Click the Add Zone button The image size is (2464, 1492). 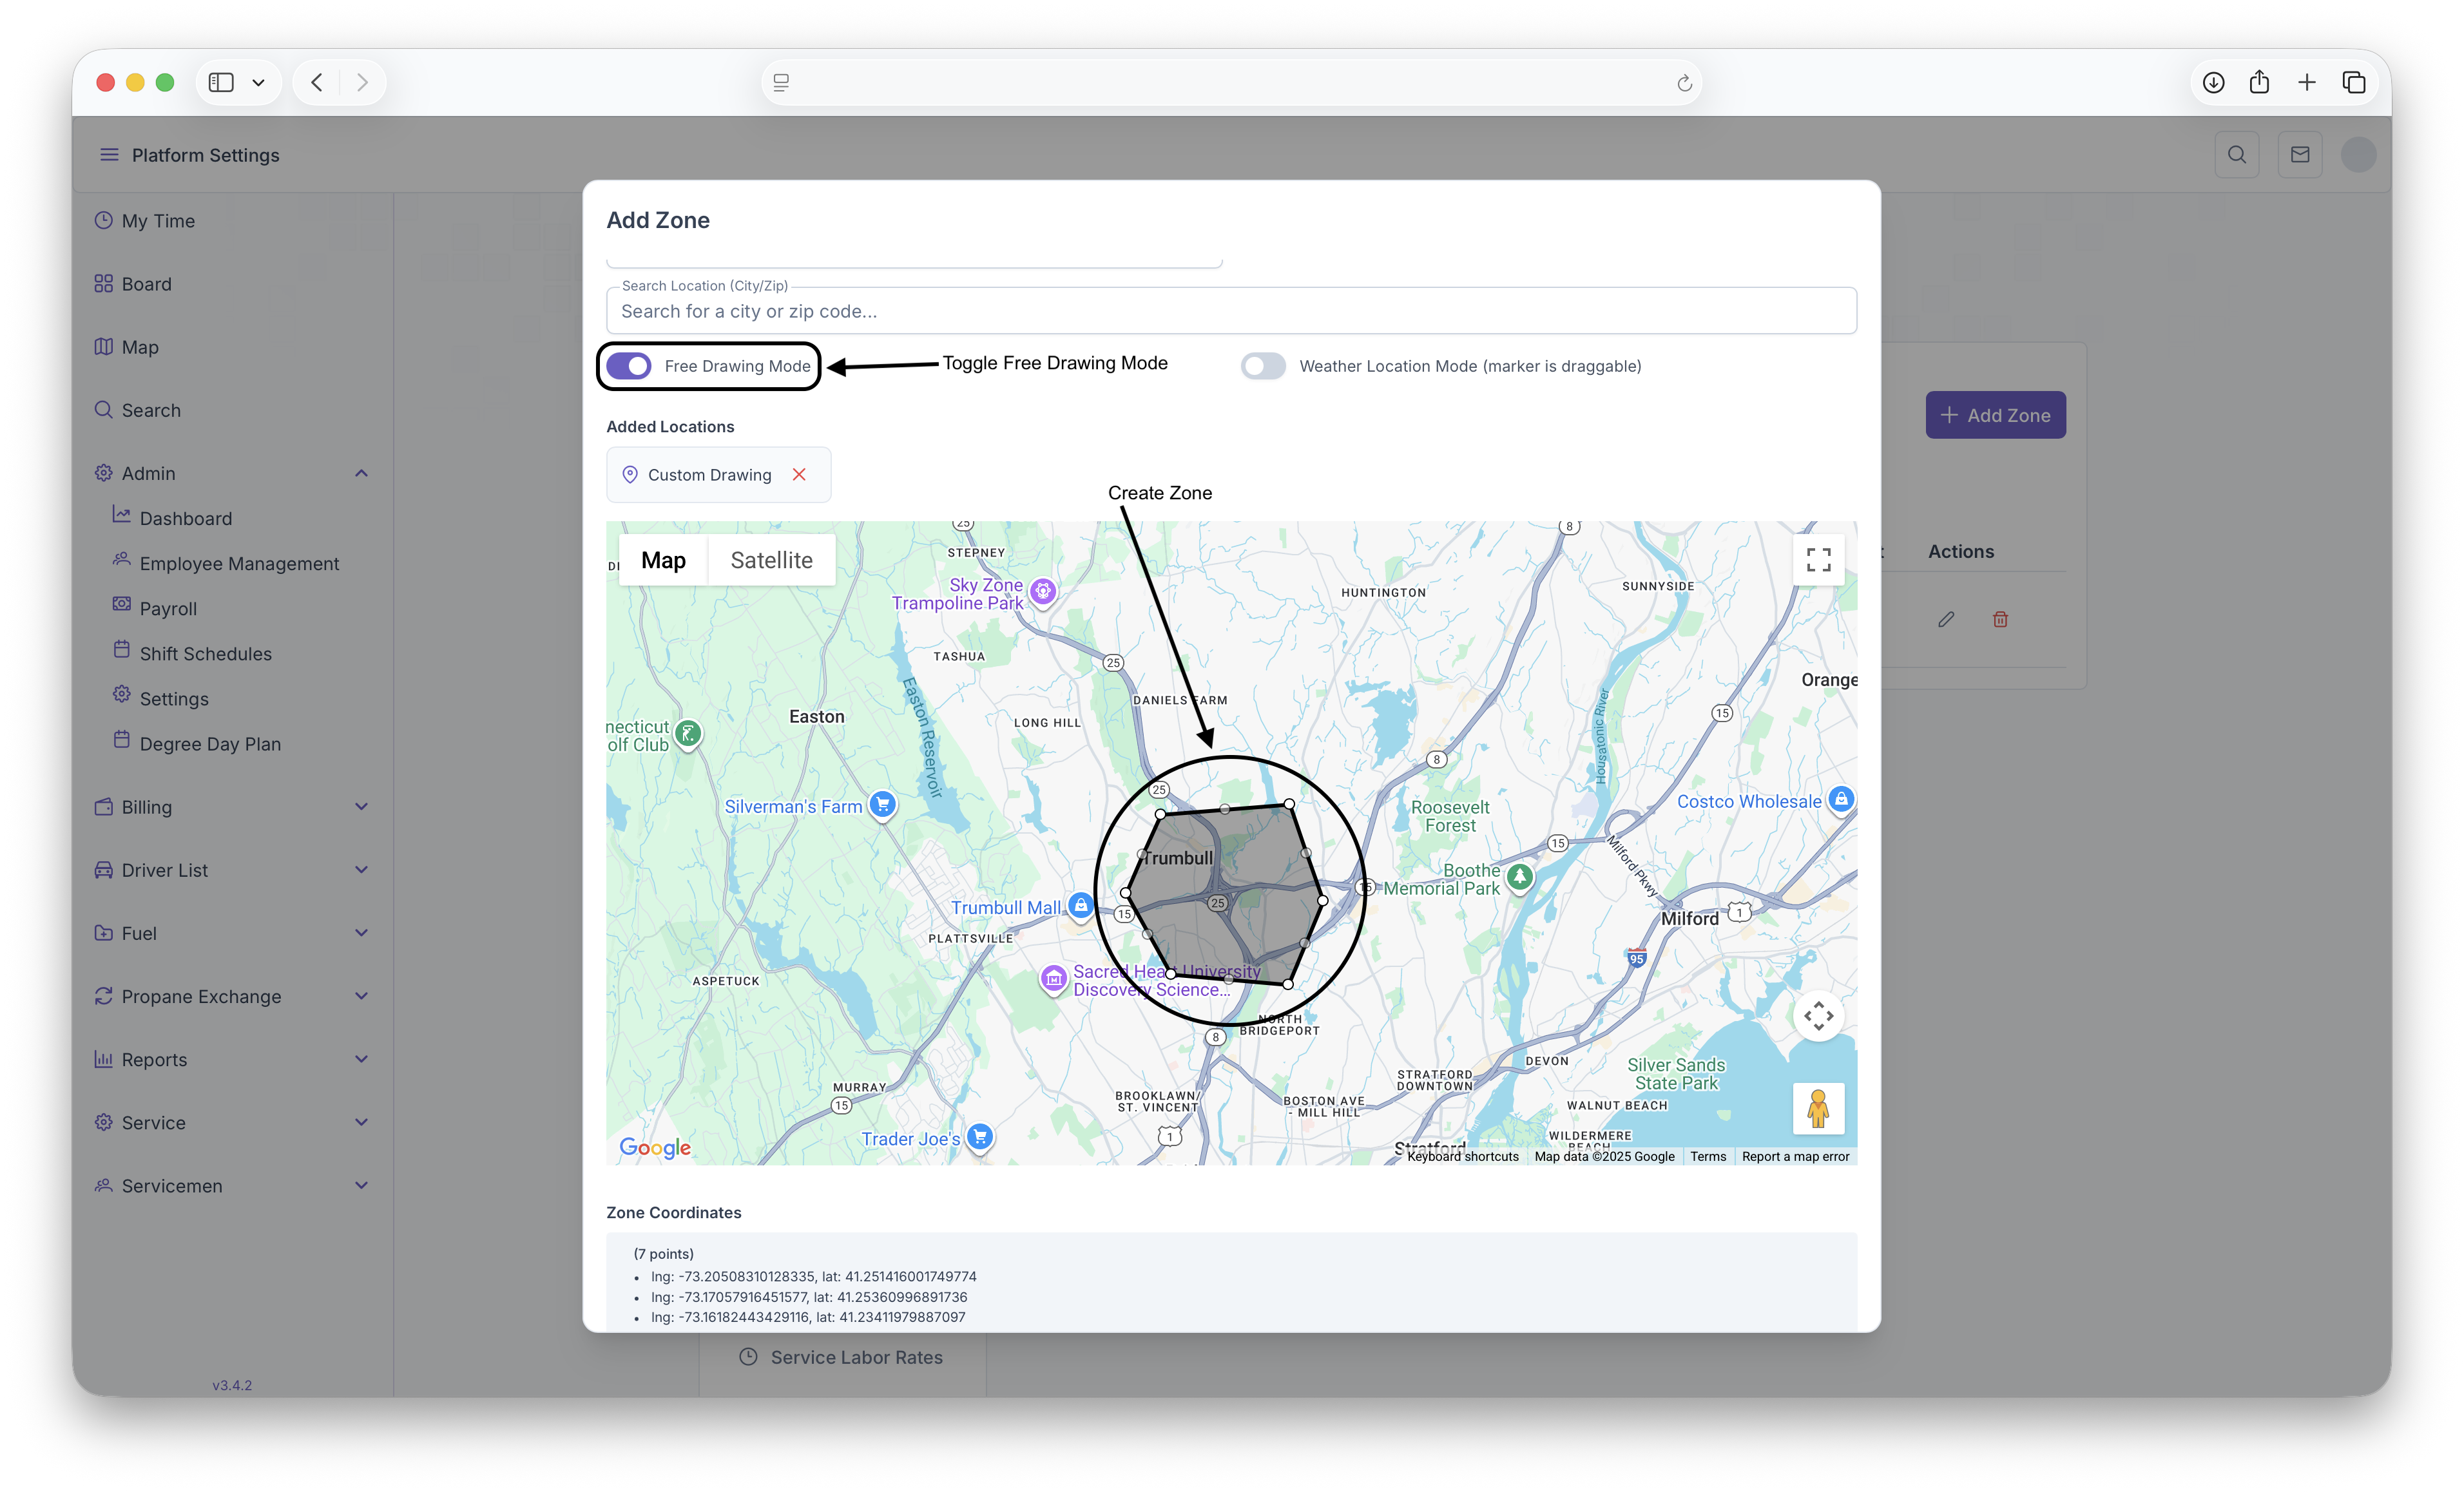(x=1995, y=415)
